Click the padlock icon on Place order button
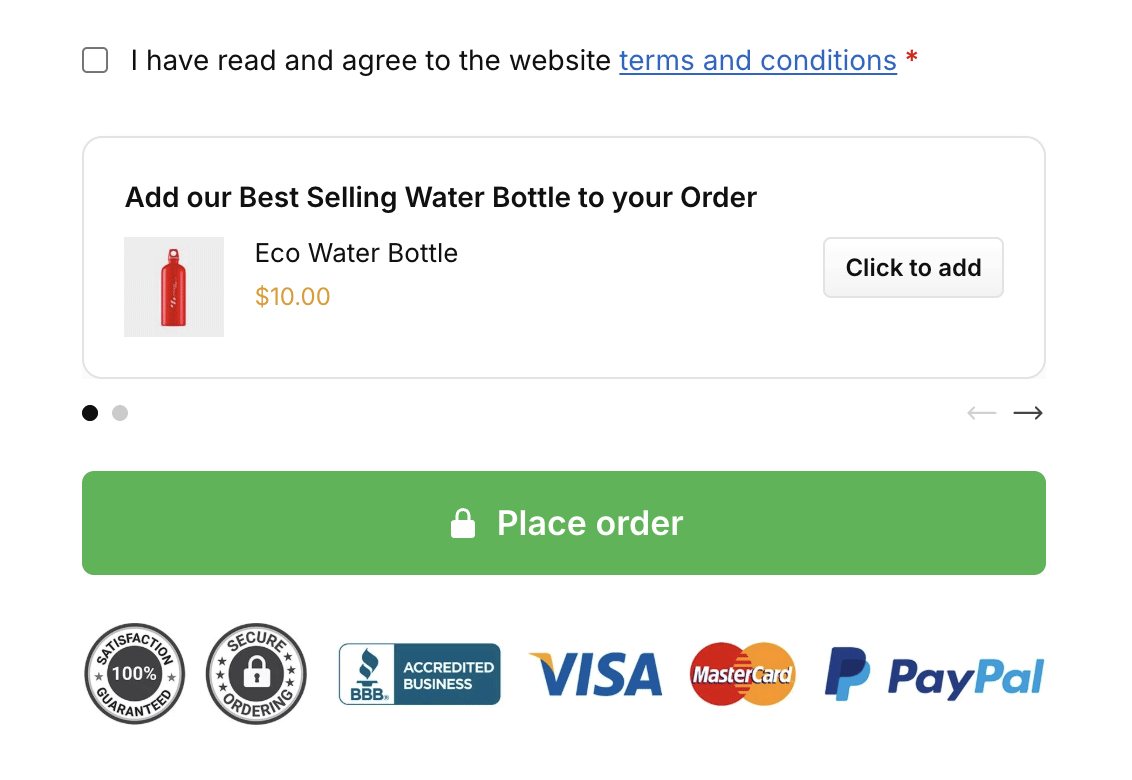This screenshot has width=1132, height=780. (x=463, y=522)
